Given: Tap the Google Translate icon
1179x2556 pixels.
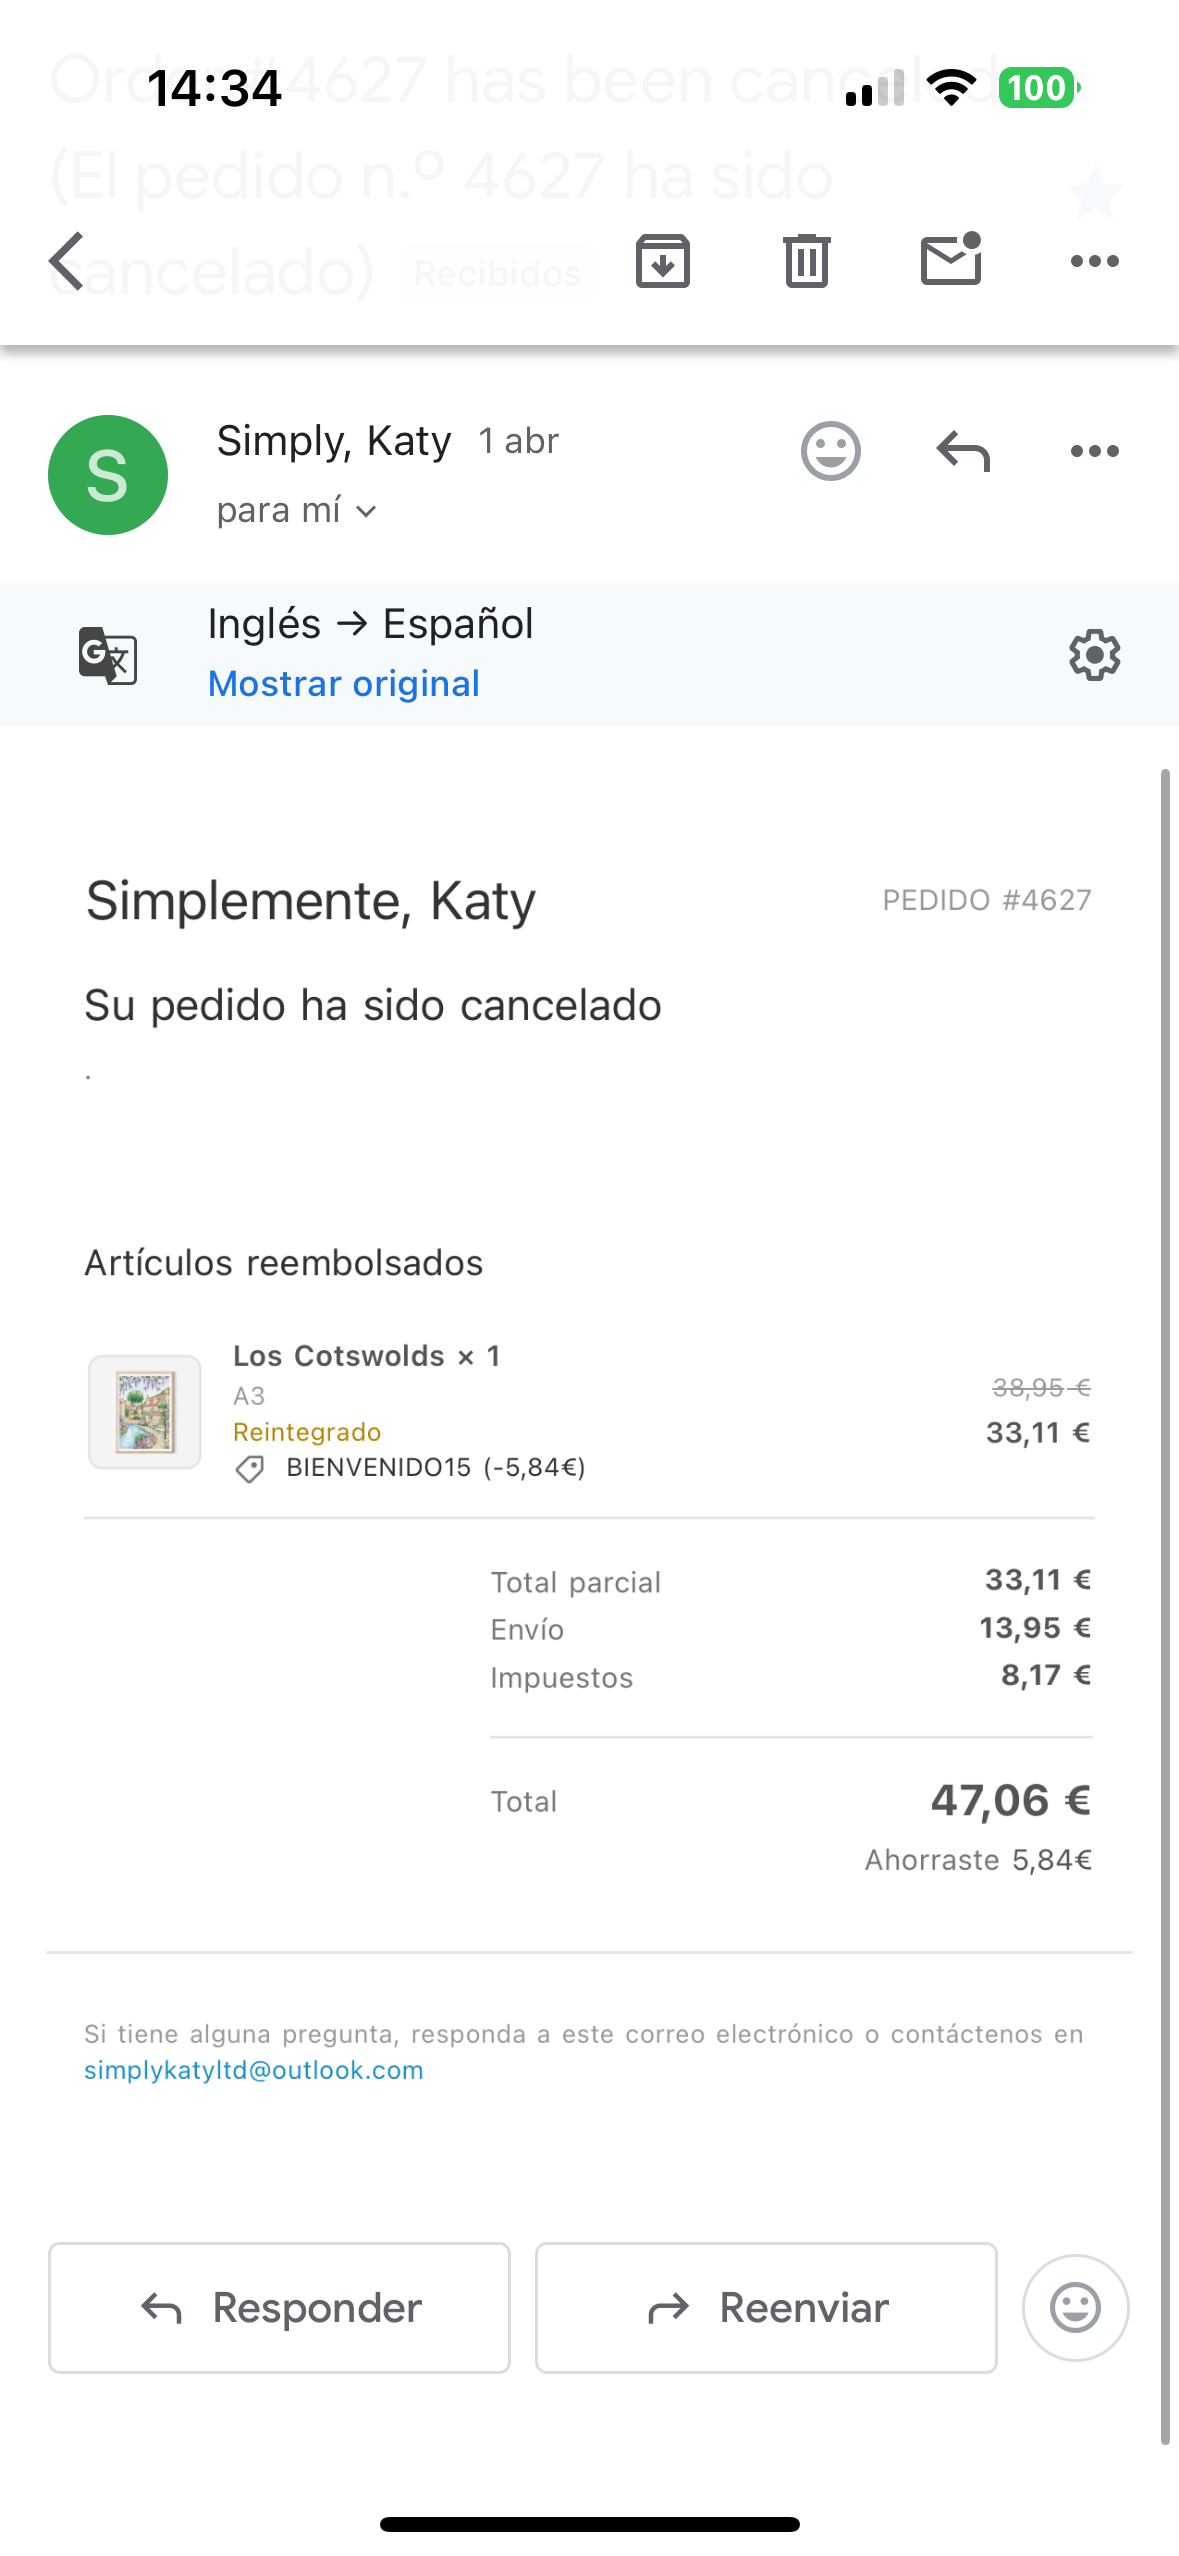Looking at the screenshot, I should tap(108, 655).
